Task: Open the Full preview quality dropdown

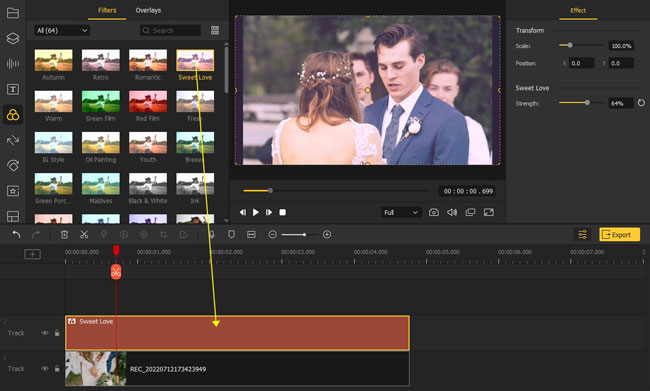Action: click(401, 212)
